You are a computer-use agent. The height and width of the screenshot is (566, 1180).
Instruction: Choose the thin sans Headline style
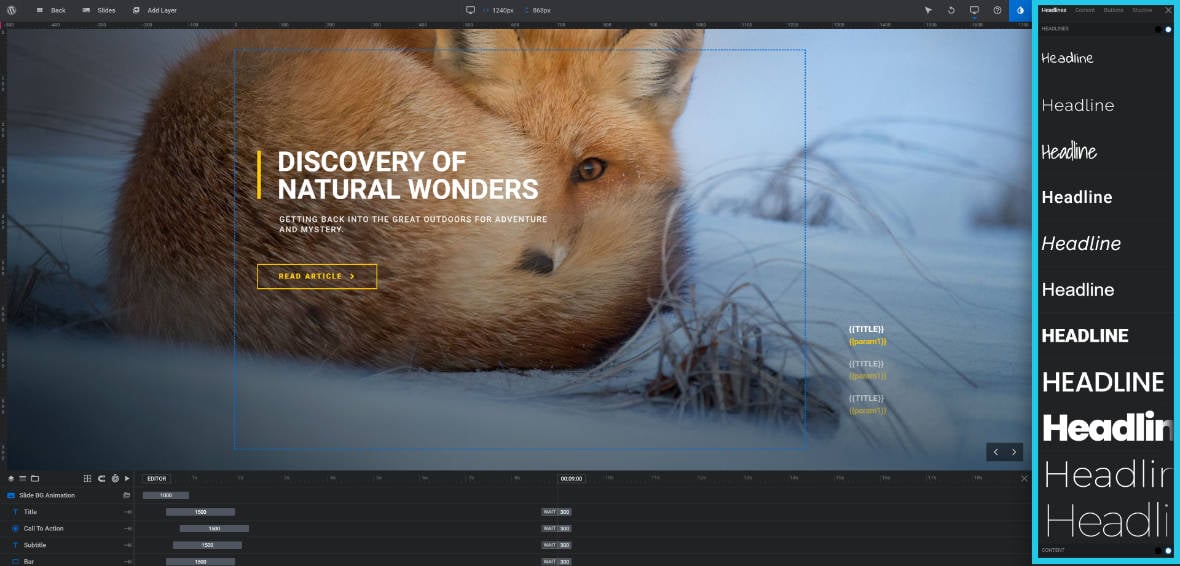coord(1078,105)
